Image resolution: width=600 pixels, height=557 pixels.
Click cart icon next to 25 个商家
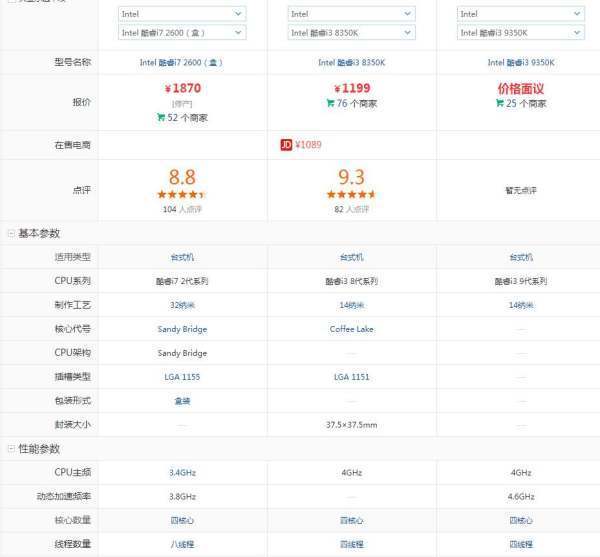500,103
